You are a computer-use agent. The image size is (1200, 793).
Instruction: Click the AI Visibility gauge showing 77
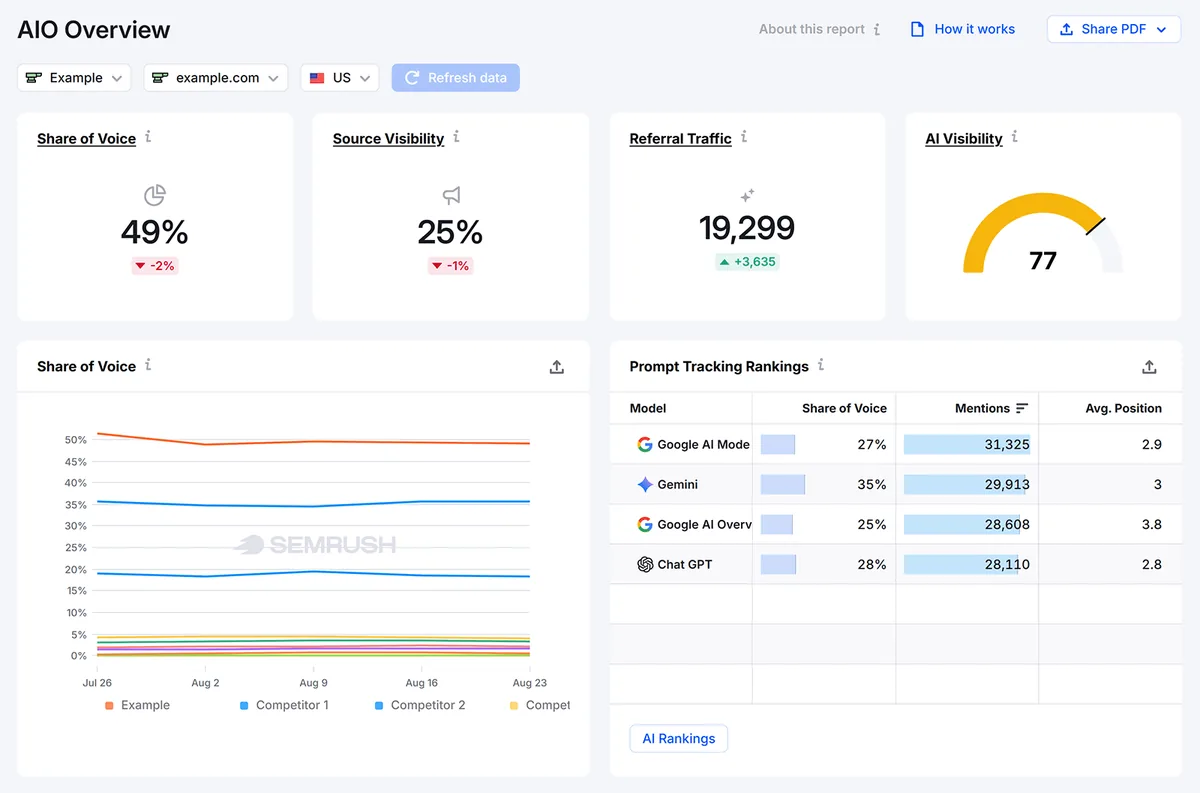(1043, 233)
